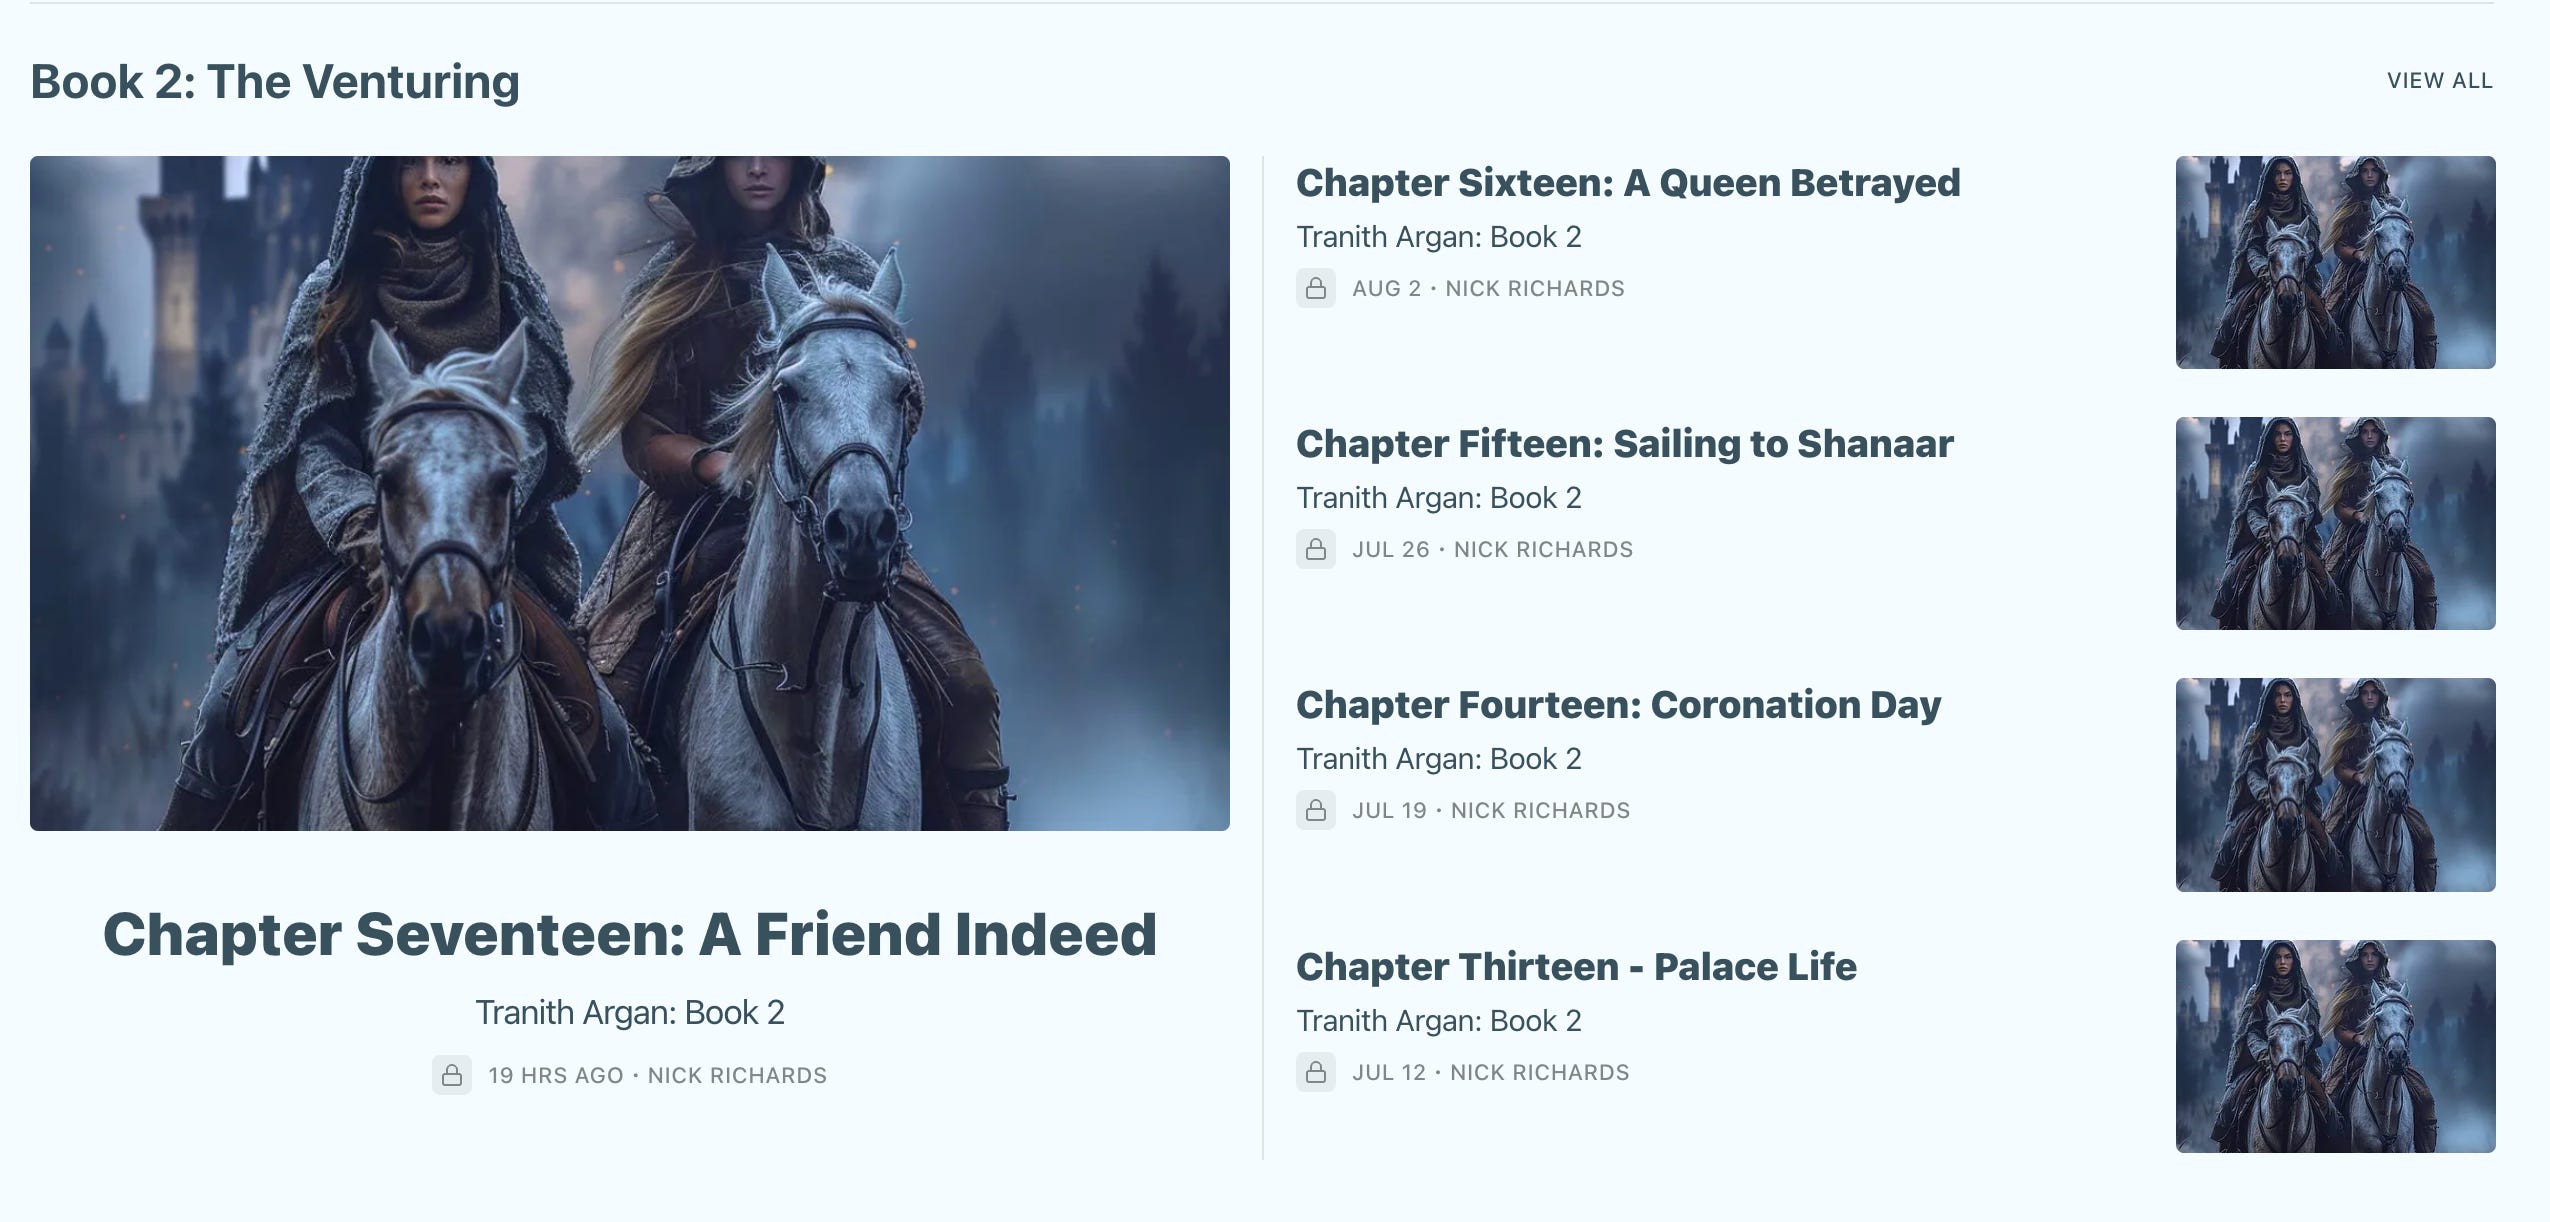Click subtitle Tranith Argan: Book 2 under Chapter Seventeen
The image size is (2550, 1222).
[630, 1012]
